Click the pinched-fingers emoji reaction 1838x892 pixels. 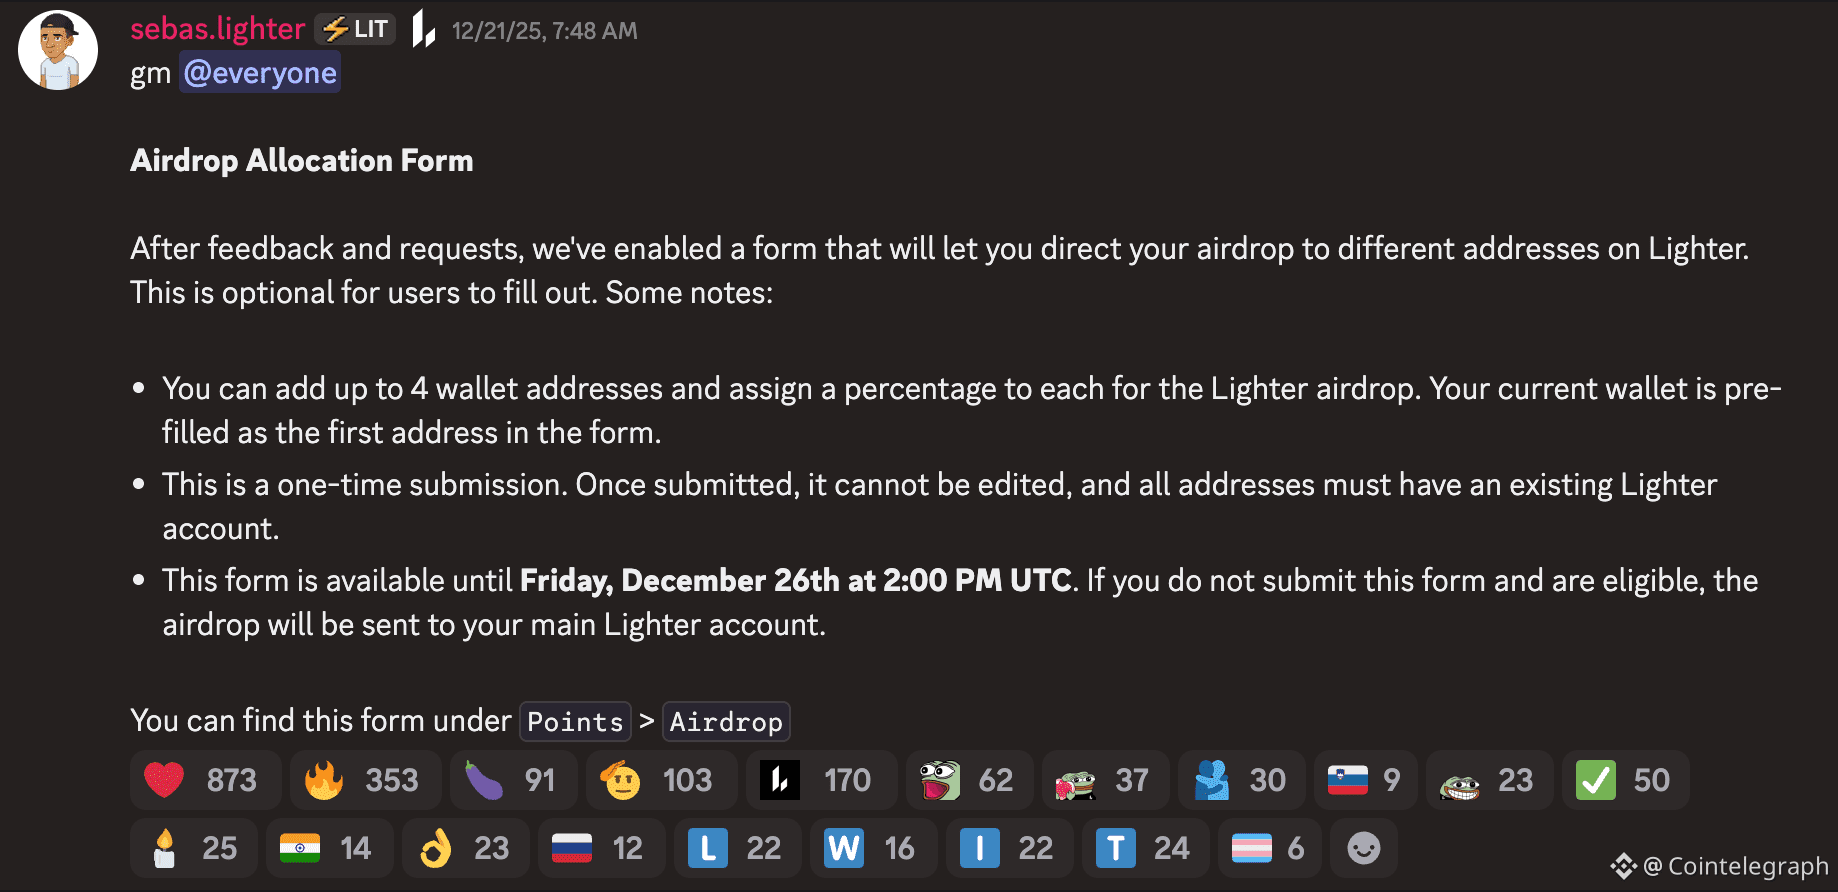point(465,847)
